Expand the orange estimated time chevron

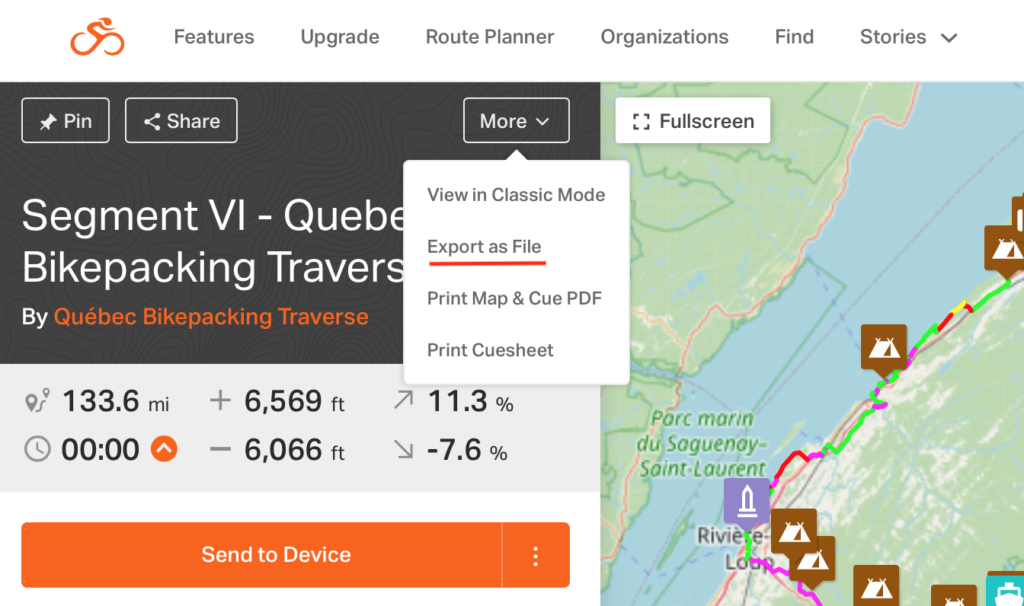[x=164, y=449]
